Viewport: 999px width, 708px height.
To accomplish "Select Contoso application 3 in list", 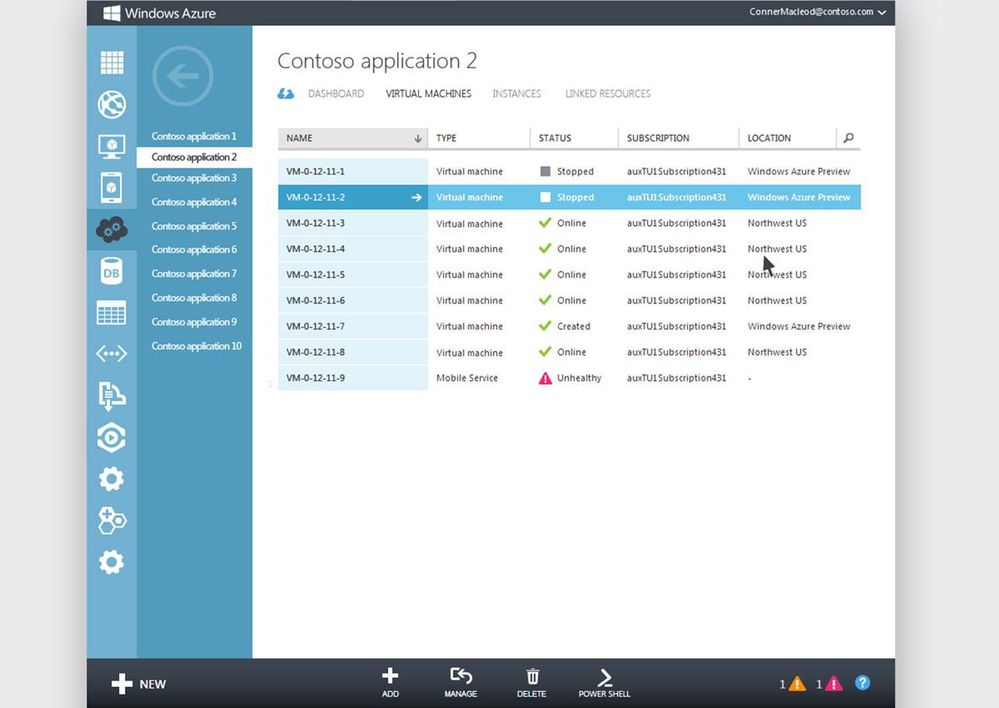I will [x=194, y=178].
